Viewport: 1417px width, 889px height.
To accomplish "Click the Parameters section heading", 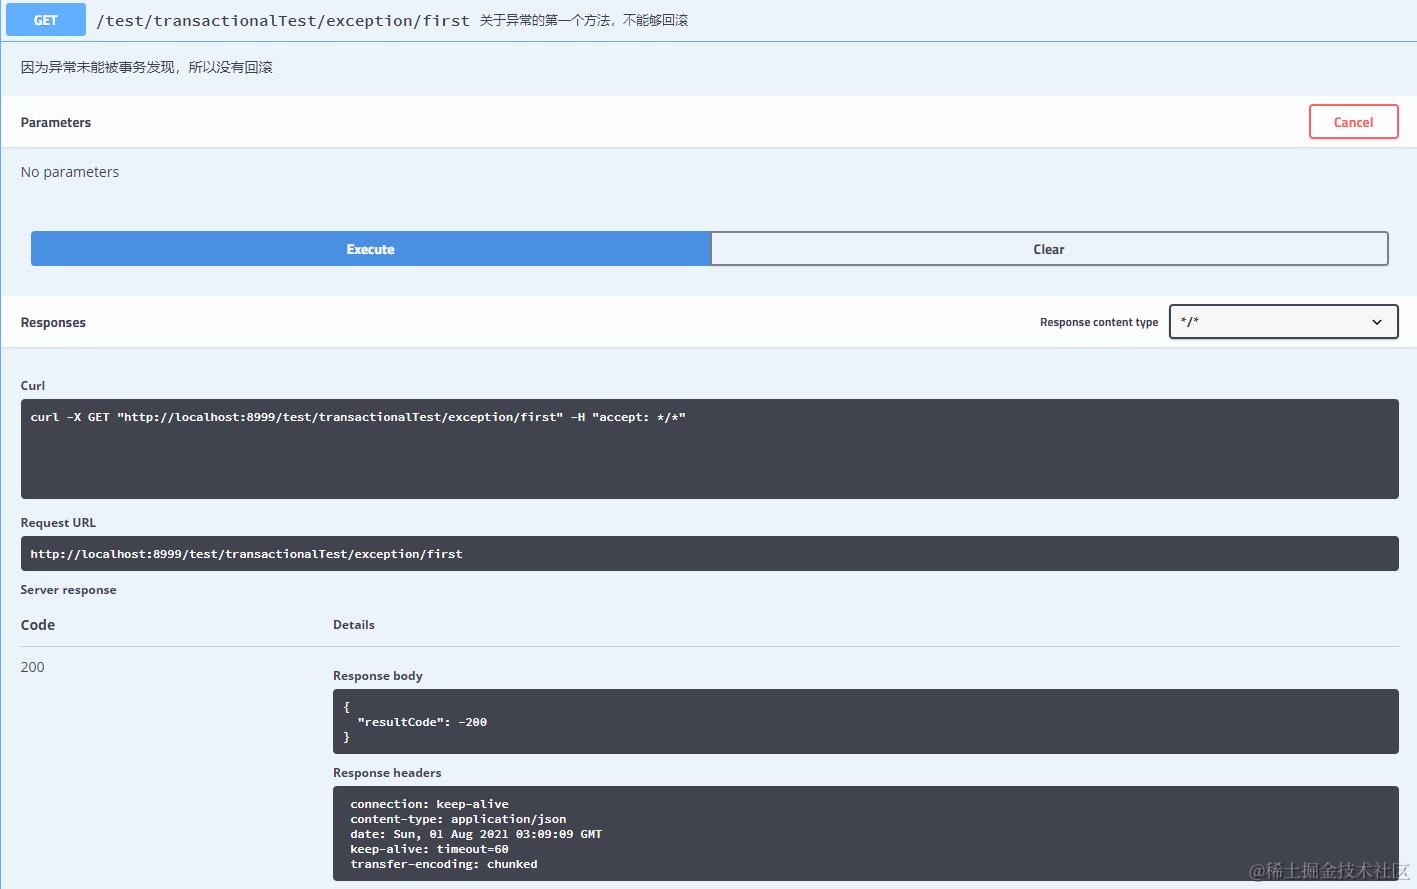I will click(x=56, y=122).
